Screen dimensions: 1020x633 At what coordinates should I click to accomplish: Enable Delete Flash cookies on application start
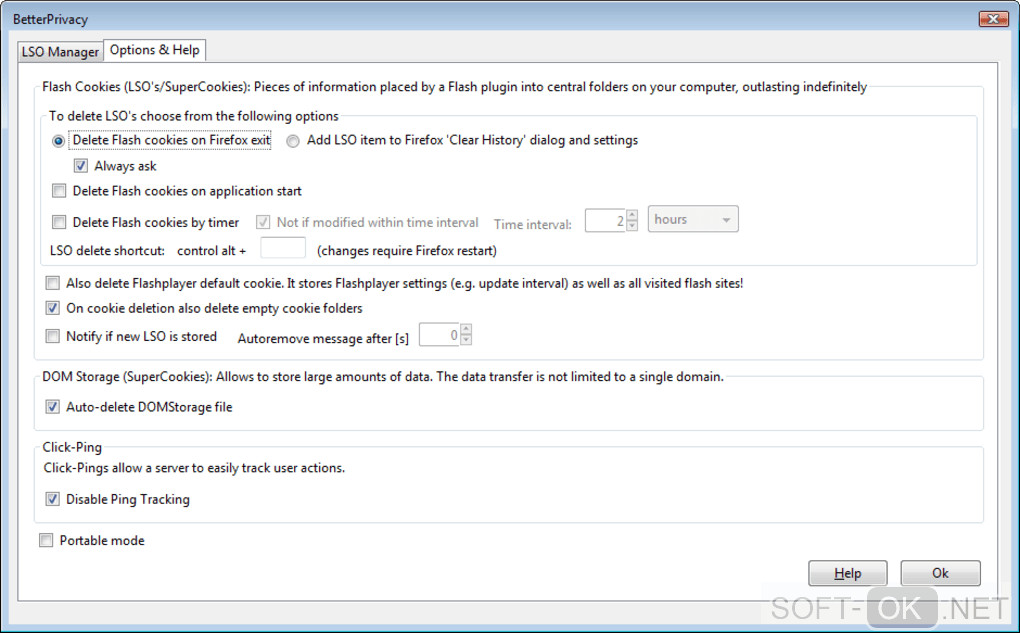pyautogui.click(x=59, y=191)
